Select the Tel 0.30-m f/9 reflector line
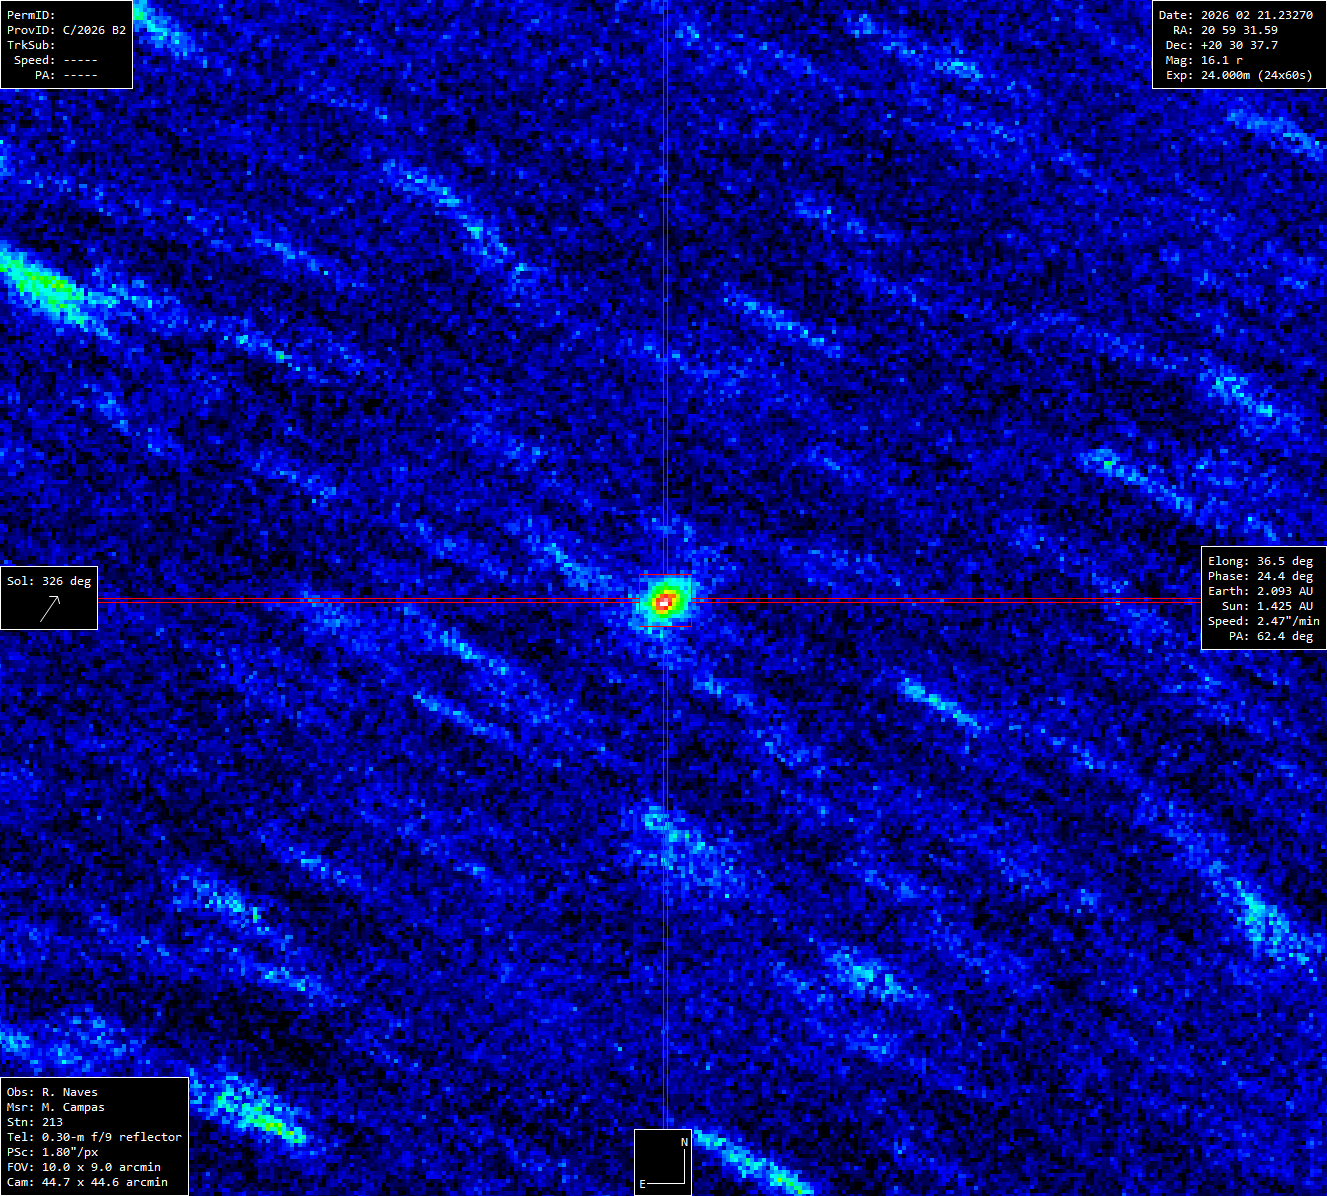1327x1196 pixels. [94, 1137]
